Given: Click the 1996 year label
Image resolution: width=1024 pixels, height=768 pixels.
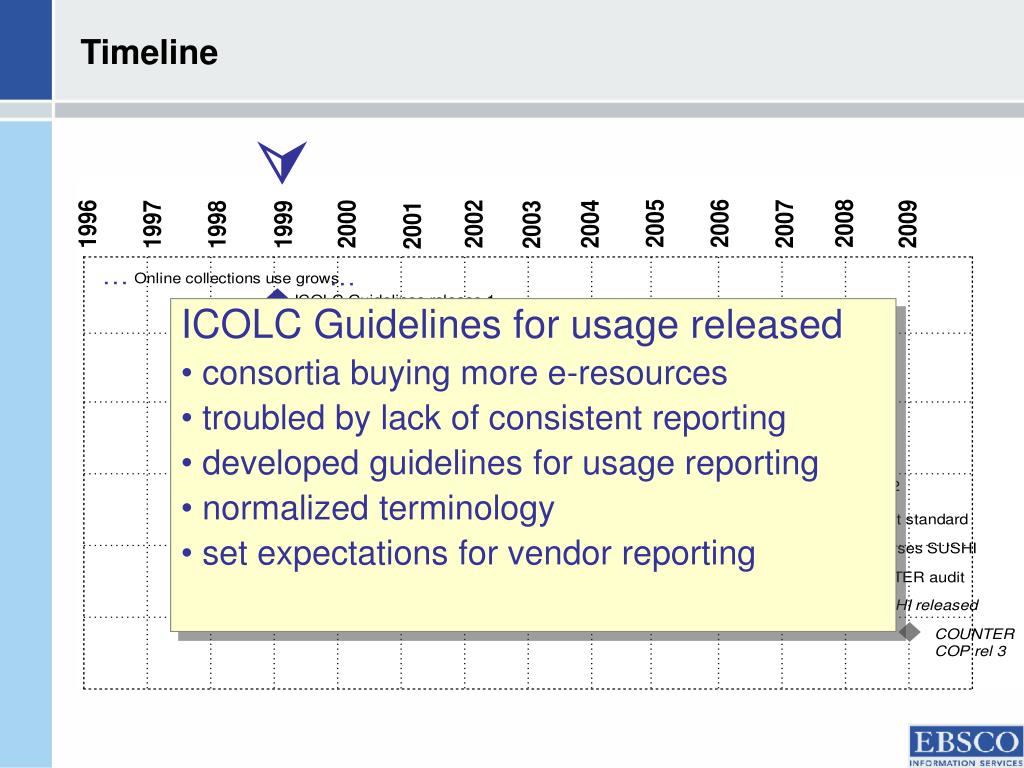Looking at the screenshot, I should tap(88, 224).
